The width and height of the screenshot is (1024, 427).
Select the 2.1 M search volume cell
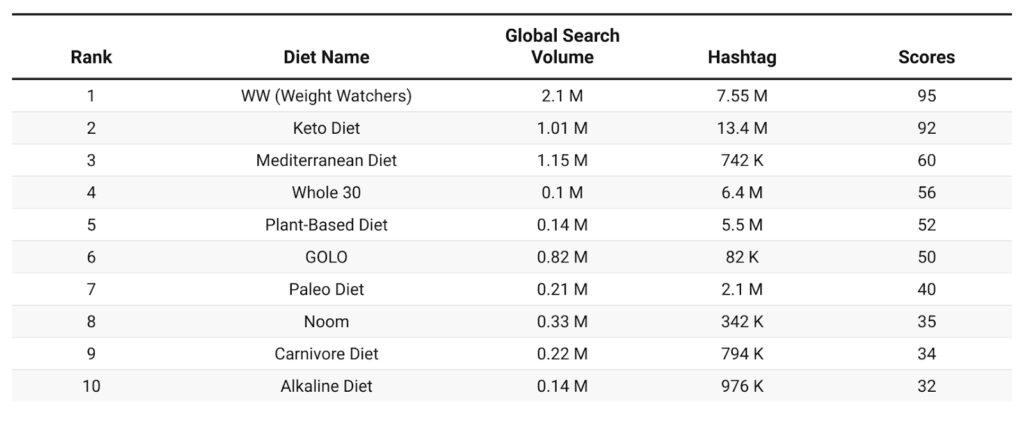pos(562,97)
